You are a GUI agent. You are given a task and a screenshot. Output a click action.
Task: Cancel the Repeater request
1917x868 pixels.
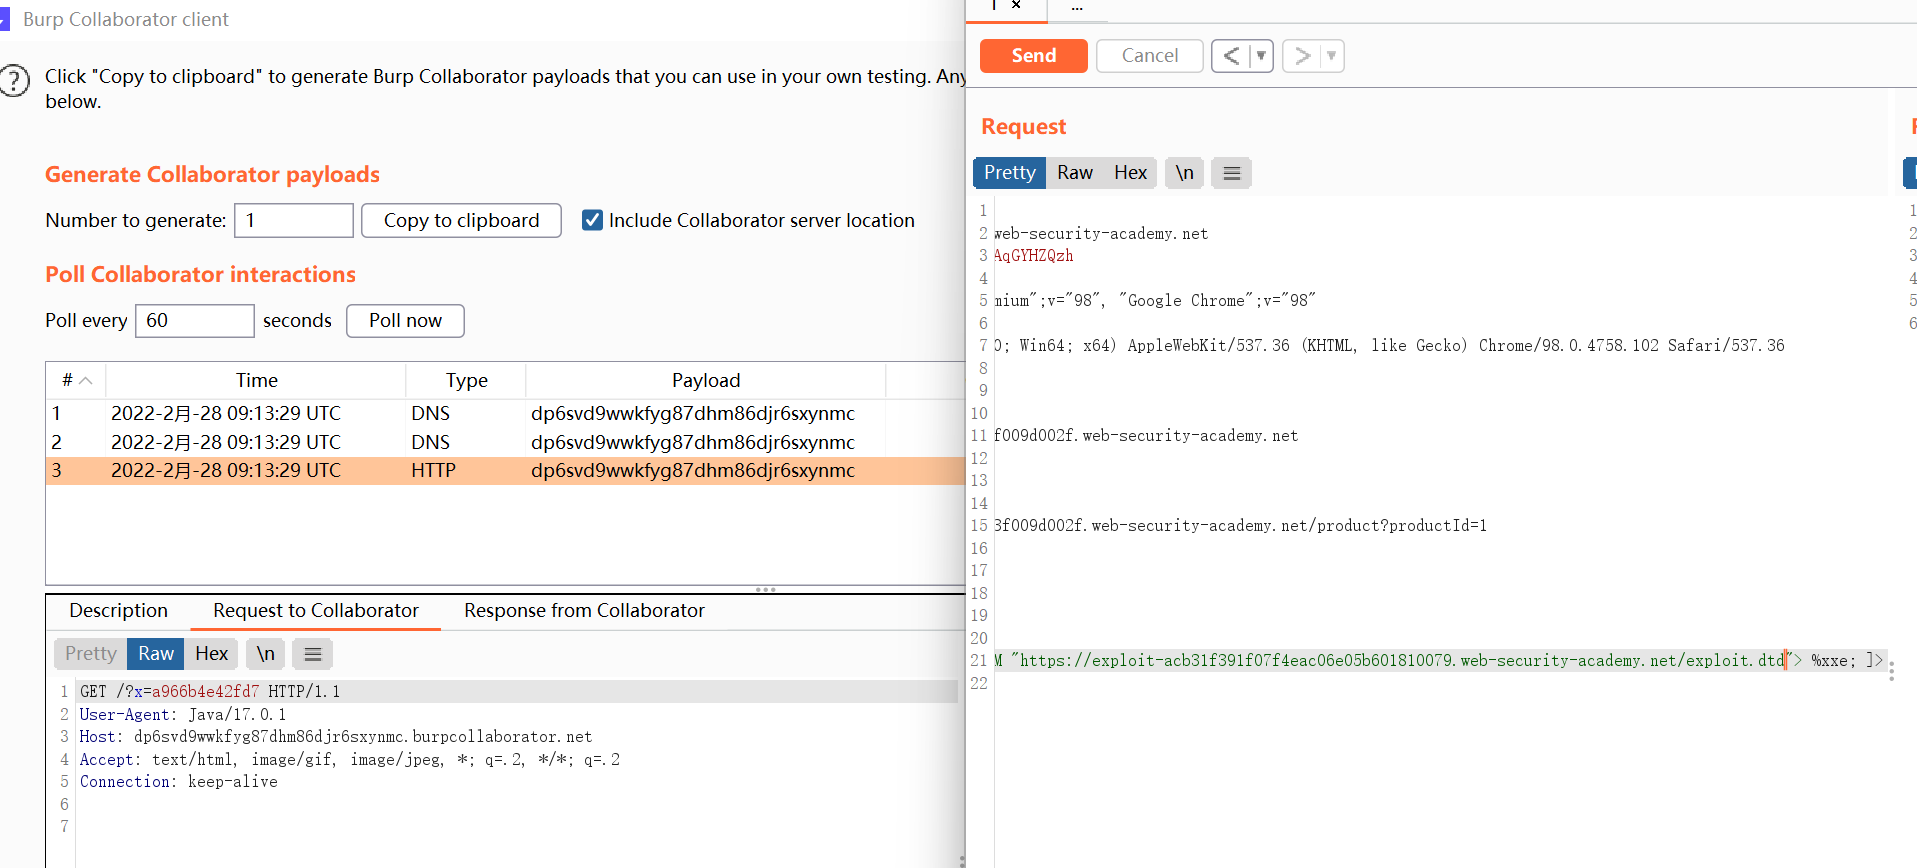1150,56
